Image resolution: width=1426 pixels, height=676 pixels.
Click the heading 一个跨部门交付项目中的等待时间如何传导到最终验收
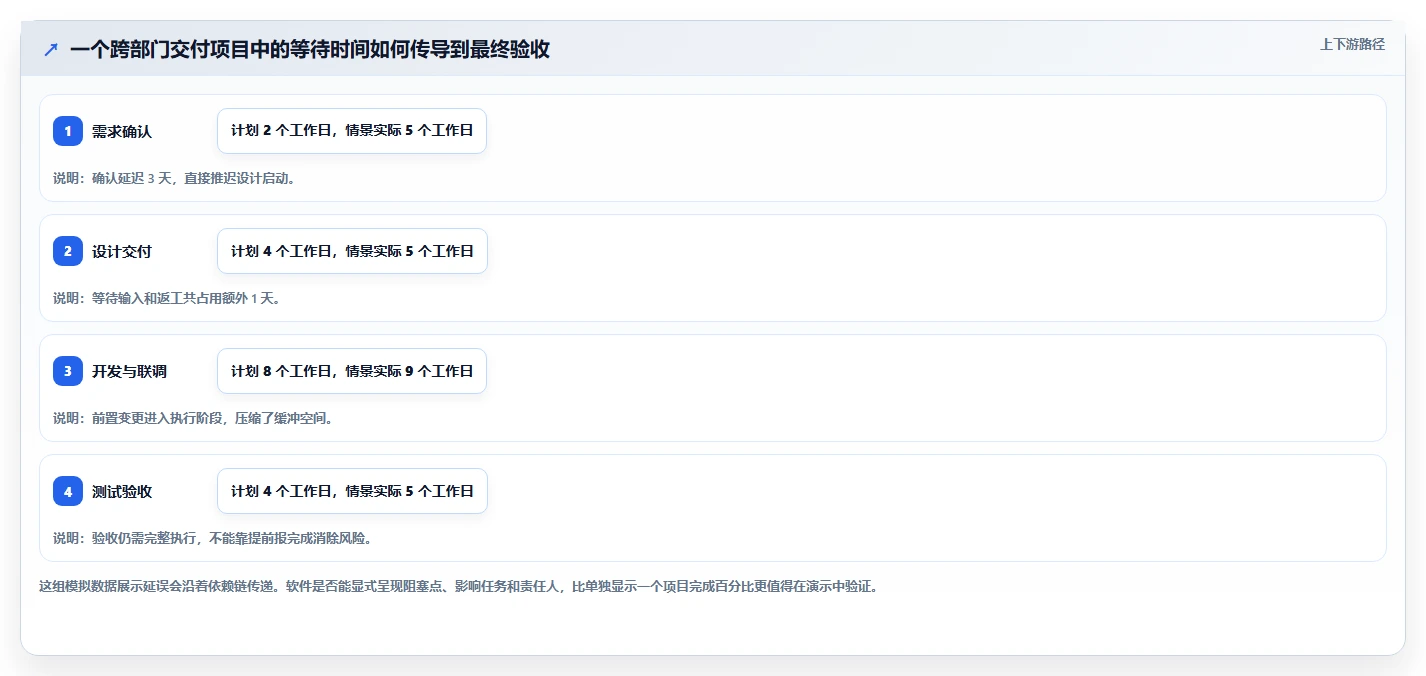310,49
